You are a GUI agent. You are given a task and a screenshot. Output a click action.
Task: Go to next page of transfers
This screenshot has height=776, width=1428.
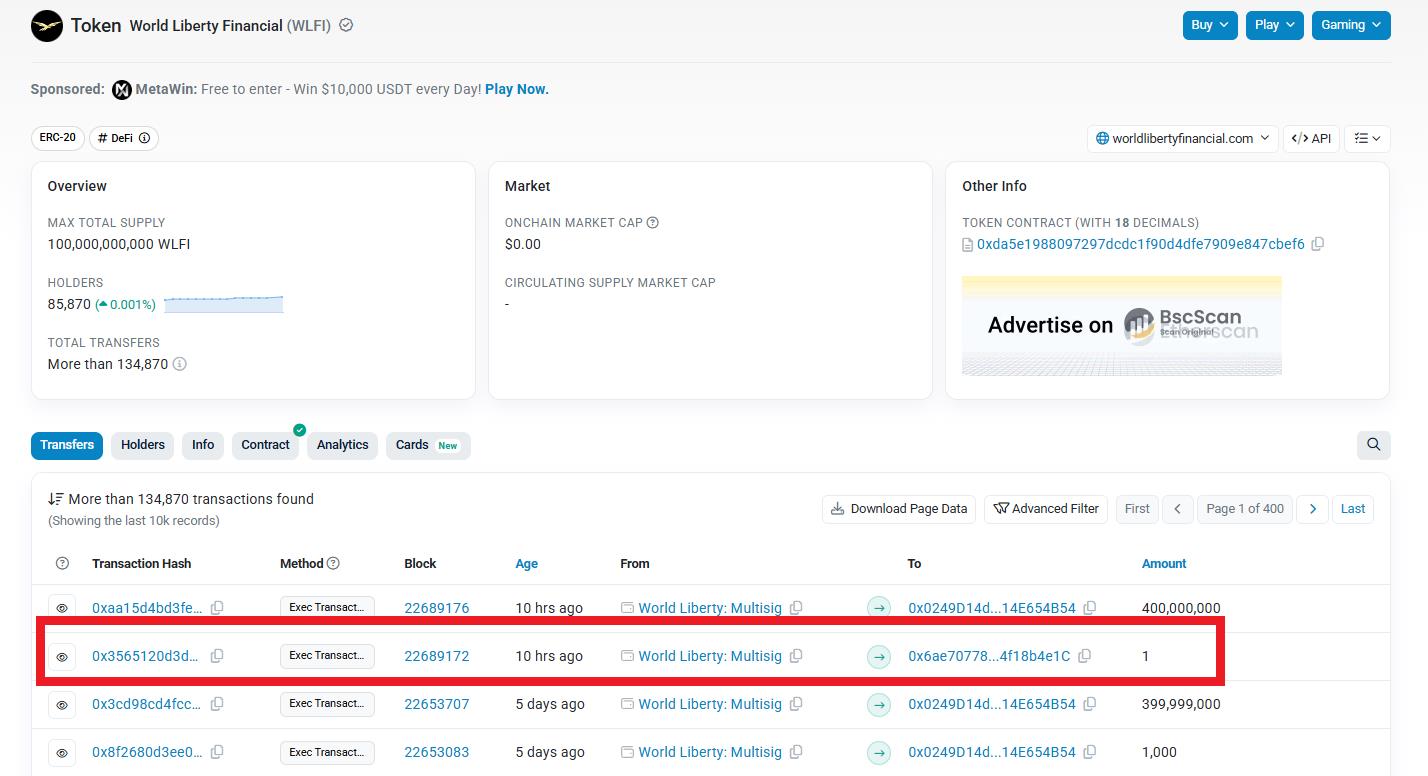click(x=1313, y=509)
